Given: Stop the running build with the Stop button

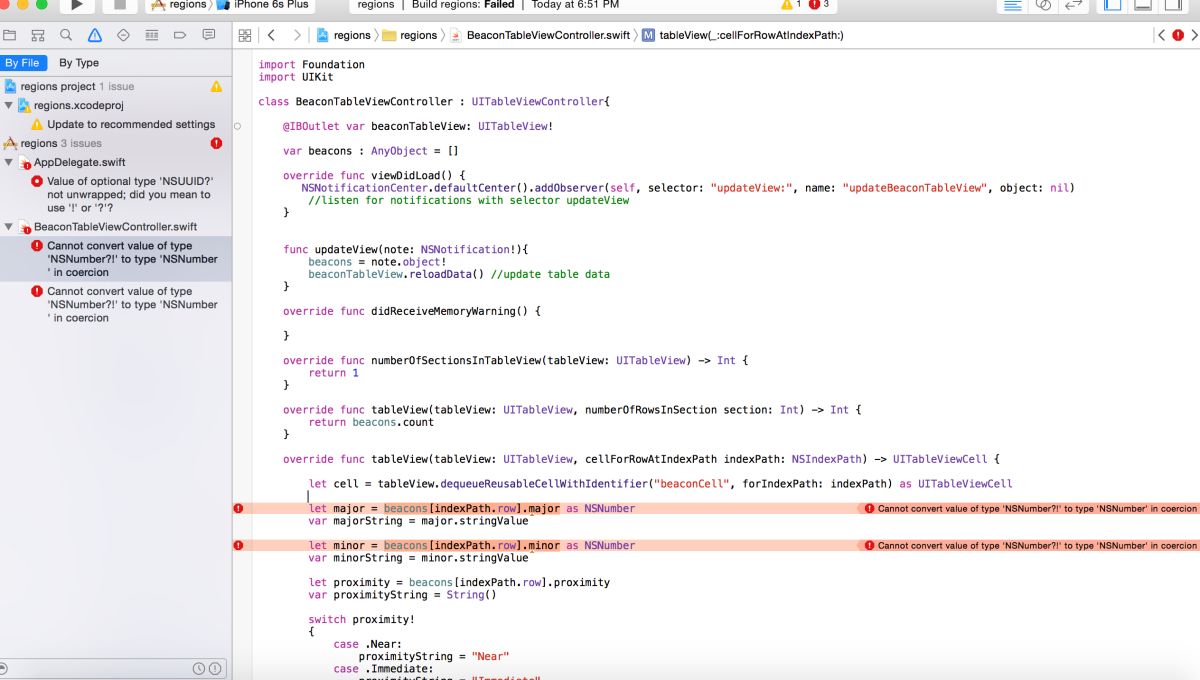Looking at the screenshot, I should tap(119, 5).
